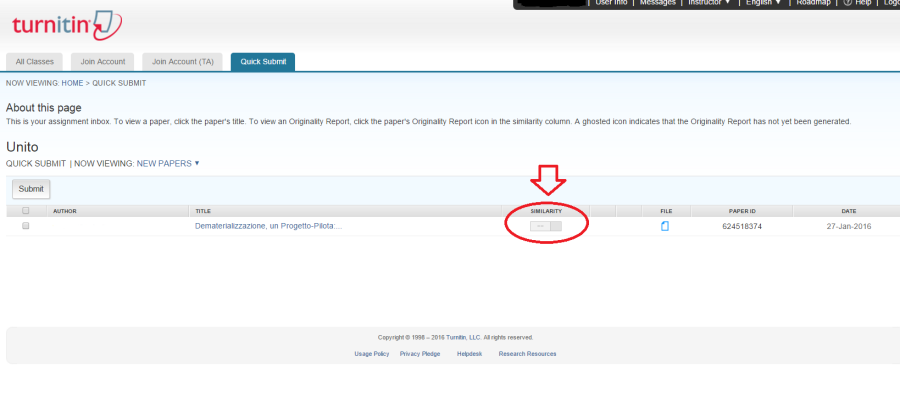Click the Submit button
The height and width of the screenshot is (396, 900).
pos(31,189)
